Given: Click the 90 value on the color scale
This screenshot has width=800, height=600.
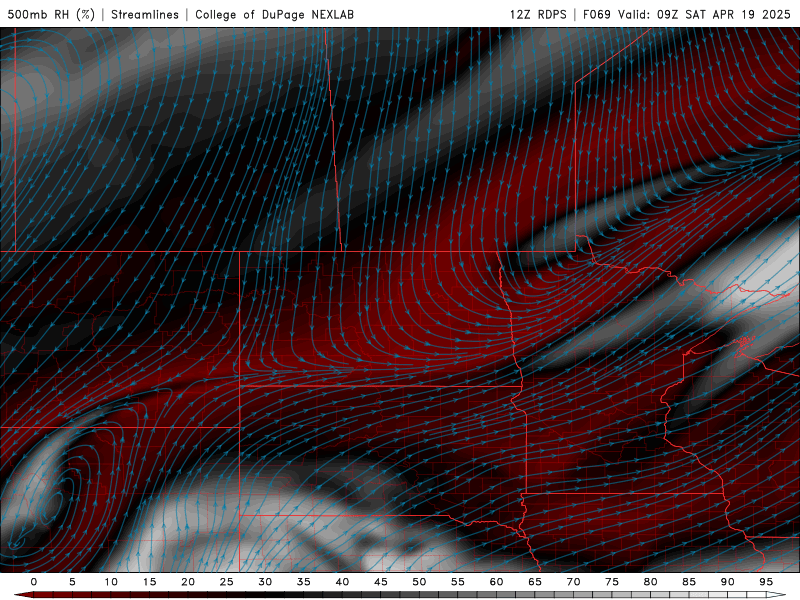Looking at the screenshot, I should coord(728,582).
